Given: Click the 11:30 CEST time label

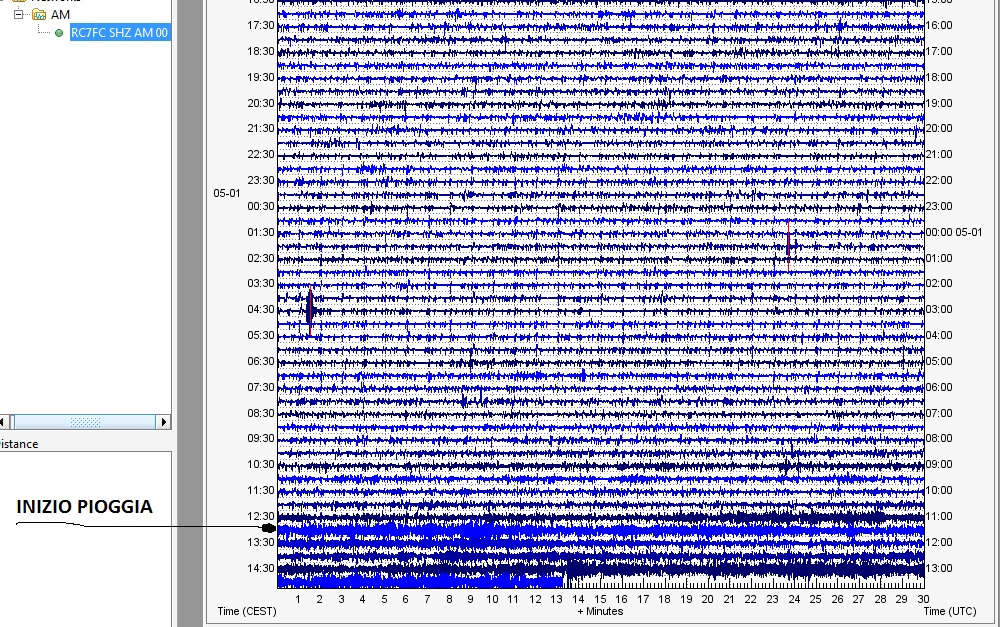Looking at the screenshot, I should coord(261,491).
